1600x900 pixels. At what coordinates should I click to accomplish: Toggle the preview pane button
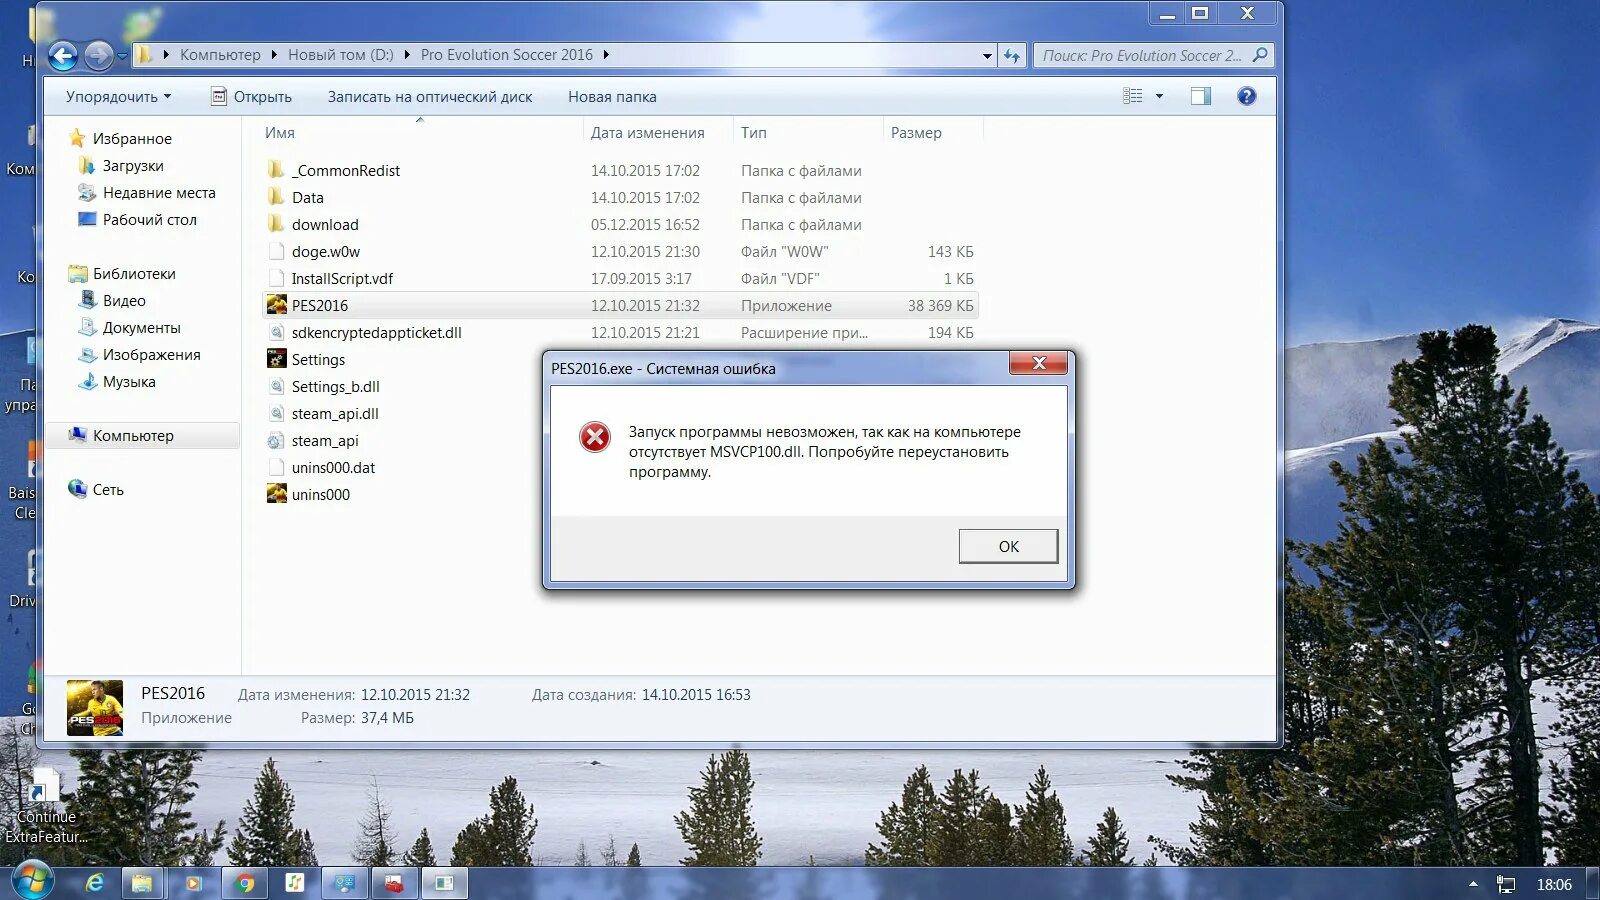point(1200,96)
